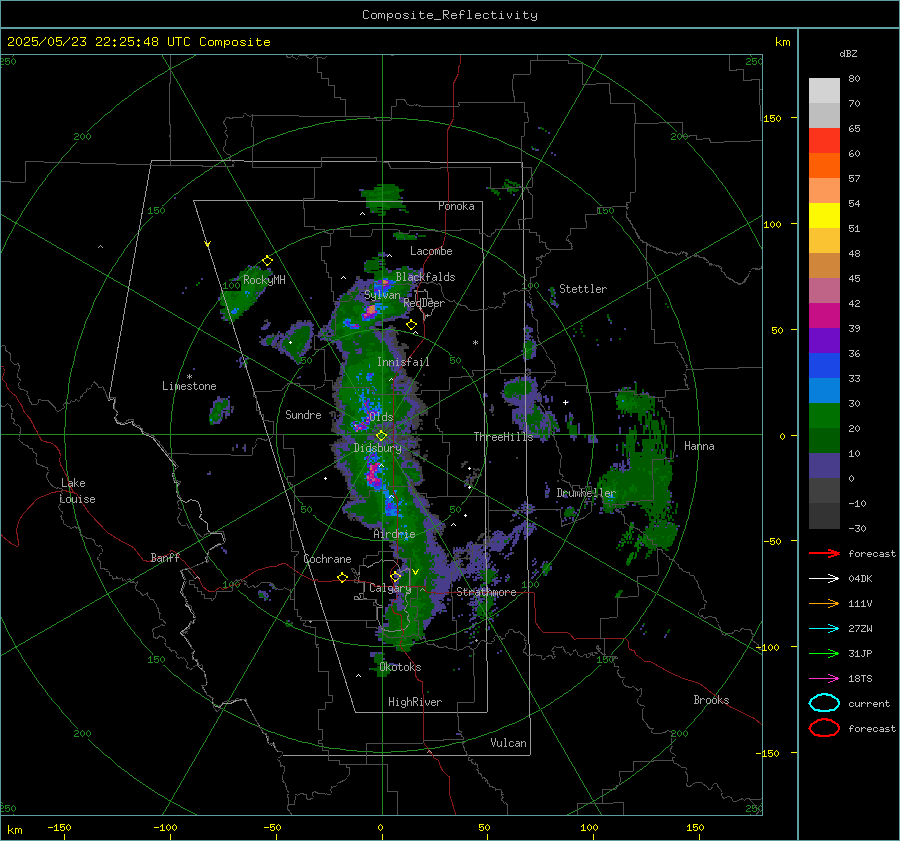The height and width of the screenshot is (841, 900).
Task: Click the Sylvan town label
Action: (382, 295)
